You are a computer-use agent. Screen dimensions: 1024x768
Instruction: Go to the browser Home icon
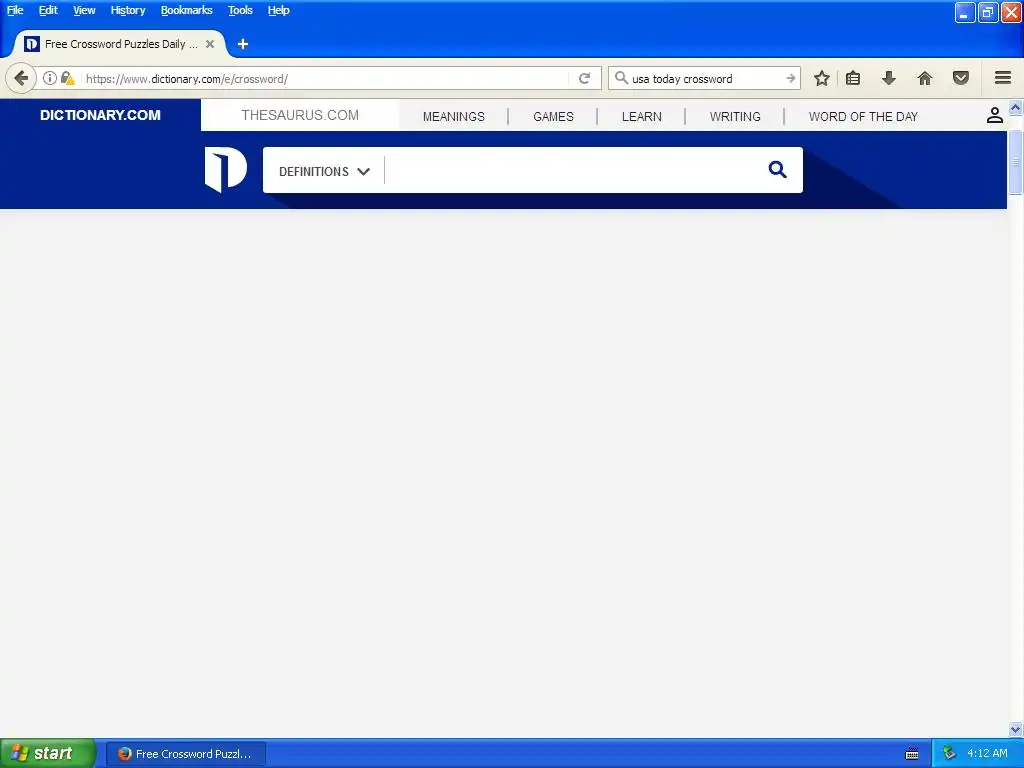pyautogui.click(x=925, y=78)
